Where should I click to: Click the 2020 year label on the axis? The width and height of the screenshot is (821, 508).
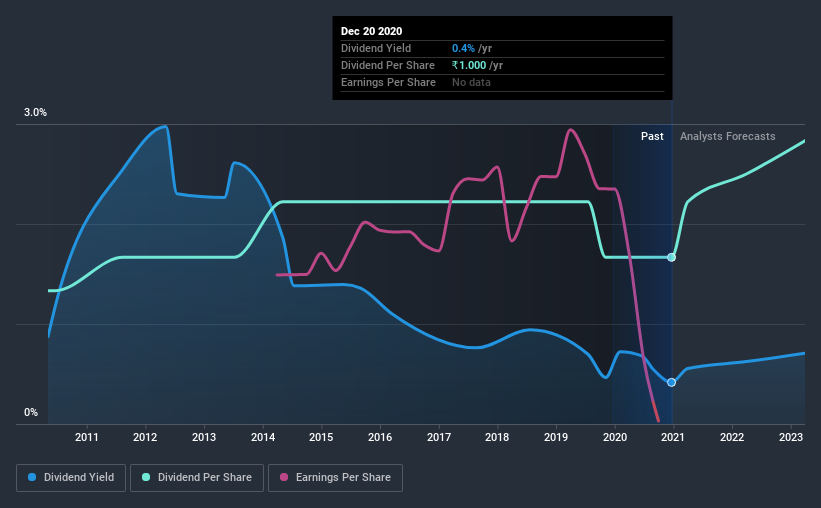coord(615,437)
